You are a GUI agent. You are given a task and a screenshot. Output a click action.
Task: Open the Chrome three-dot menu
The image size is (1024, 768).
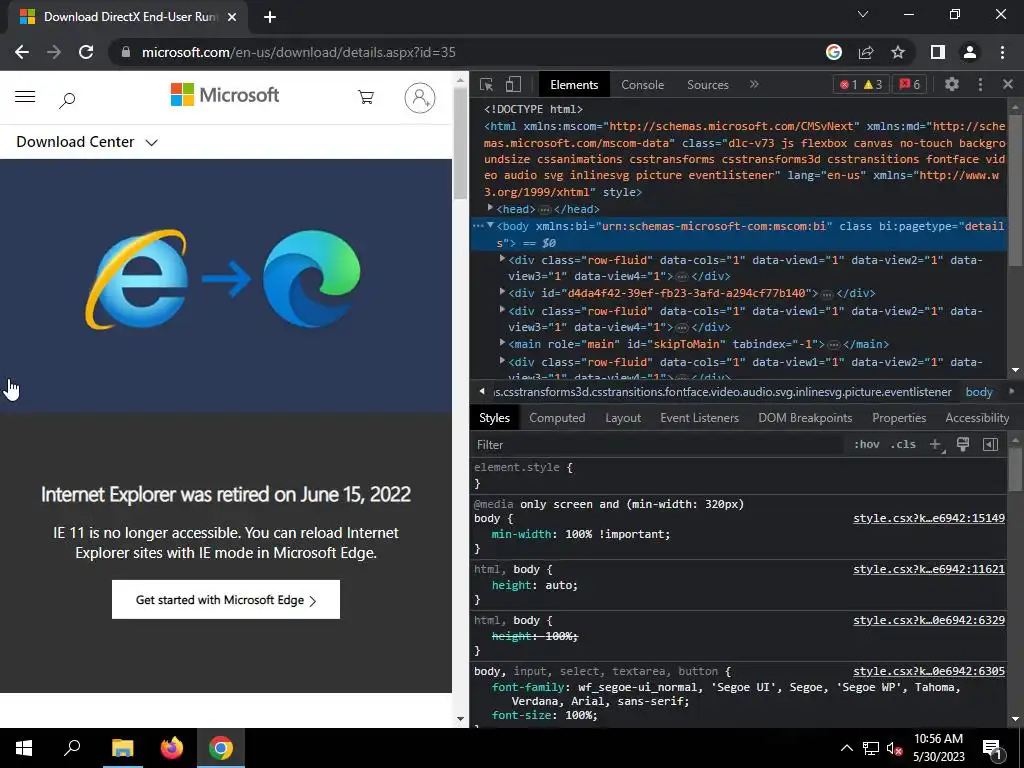1002,52
